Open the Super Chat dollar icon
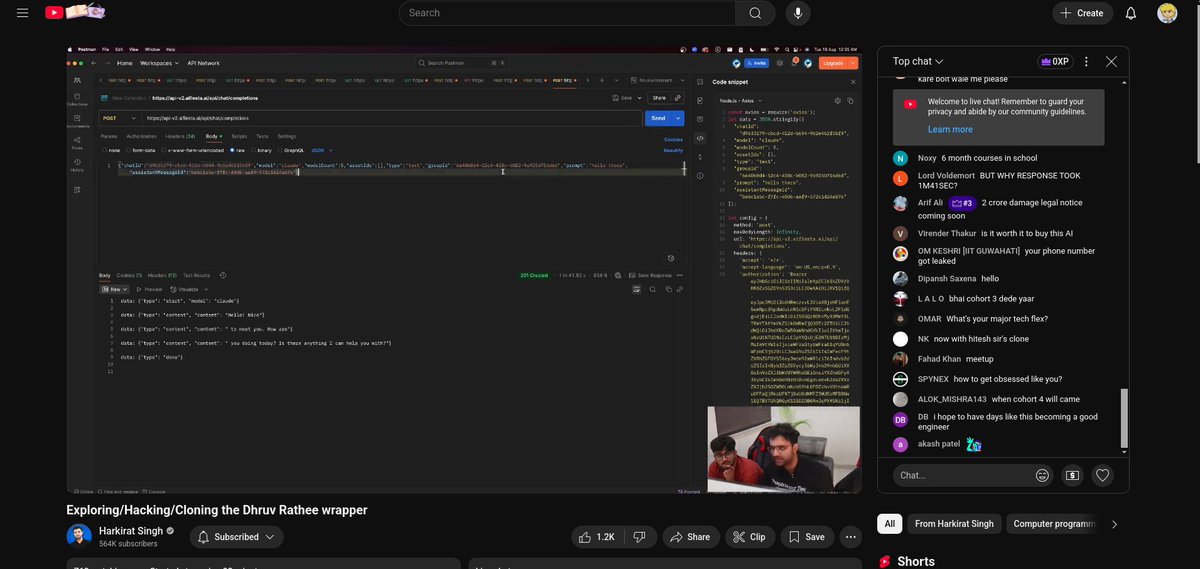The image size is (1200, 569). point(1073,475)
